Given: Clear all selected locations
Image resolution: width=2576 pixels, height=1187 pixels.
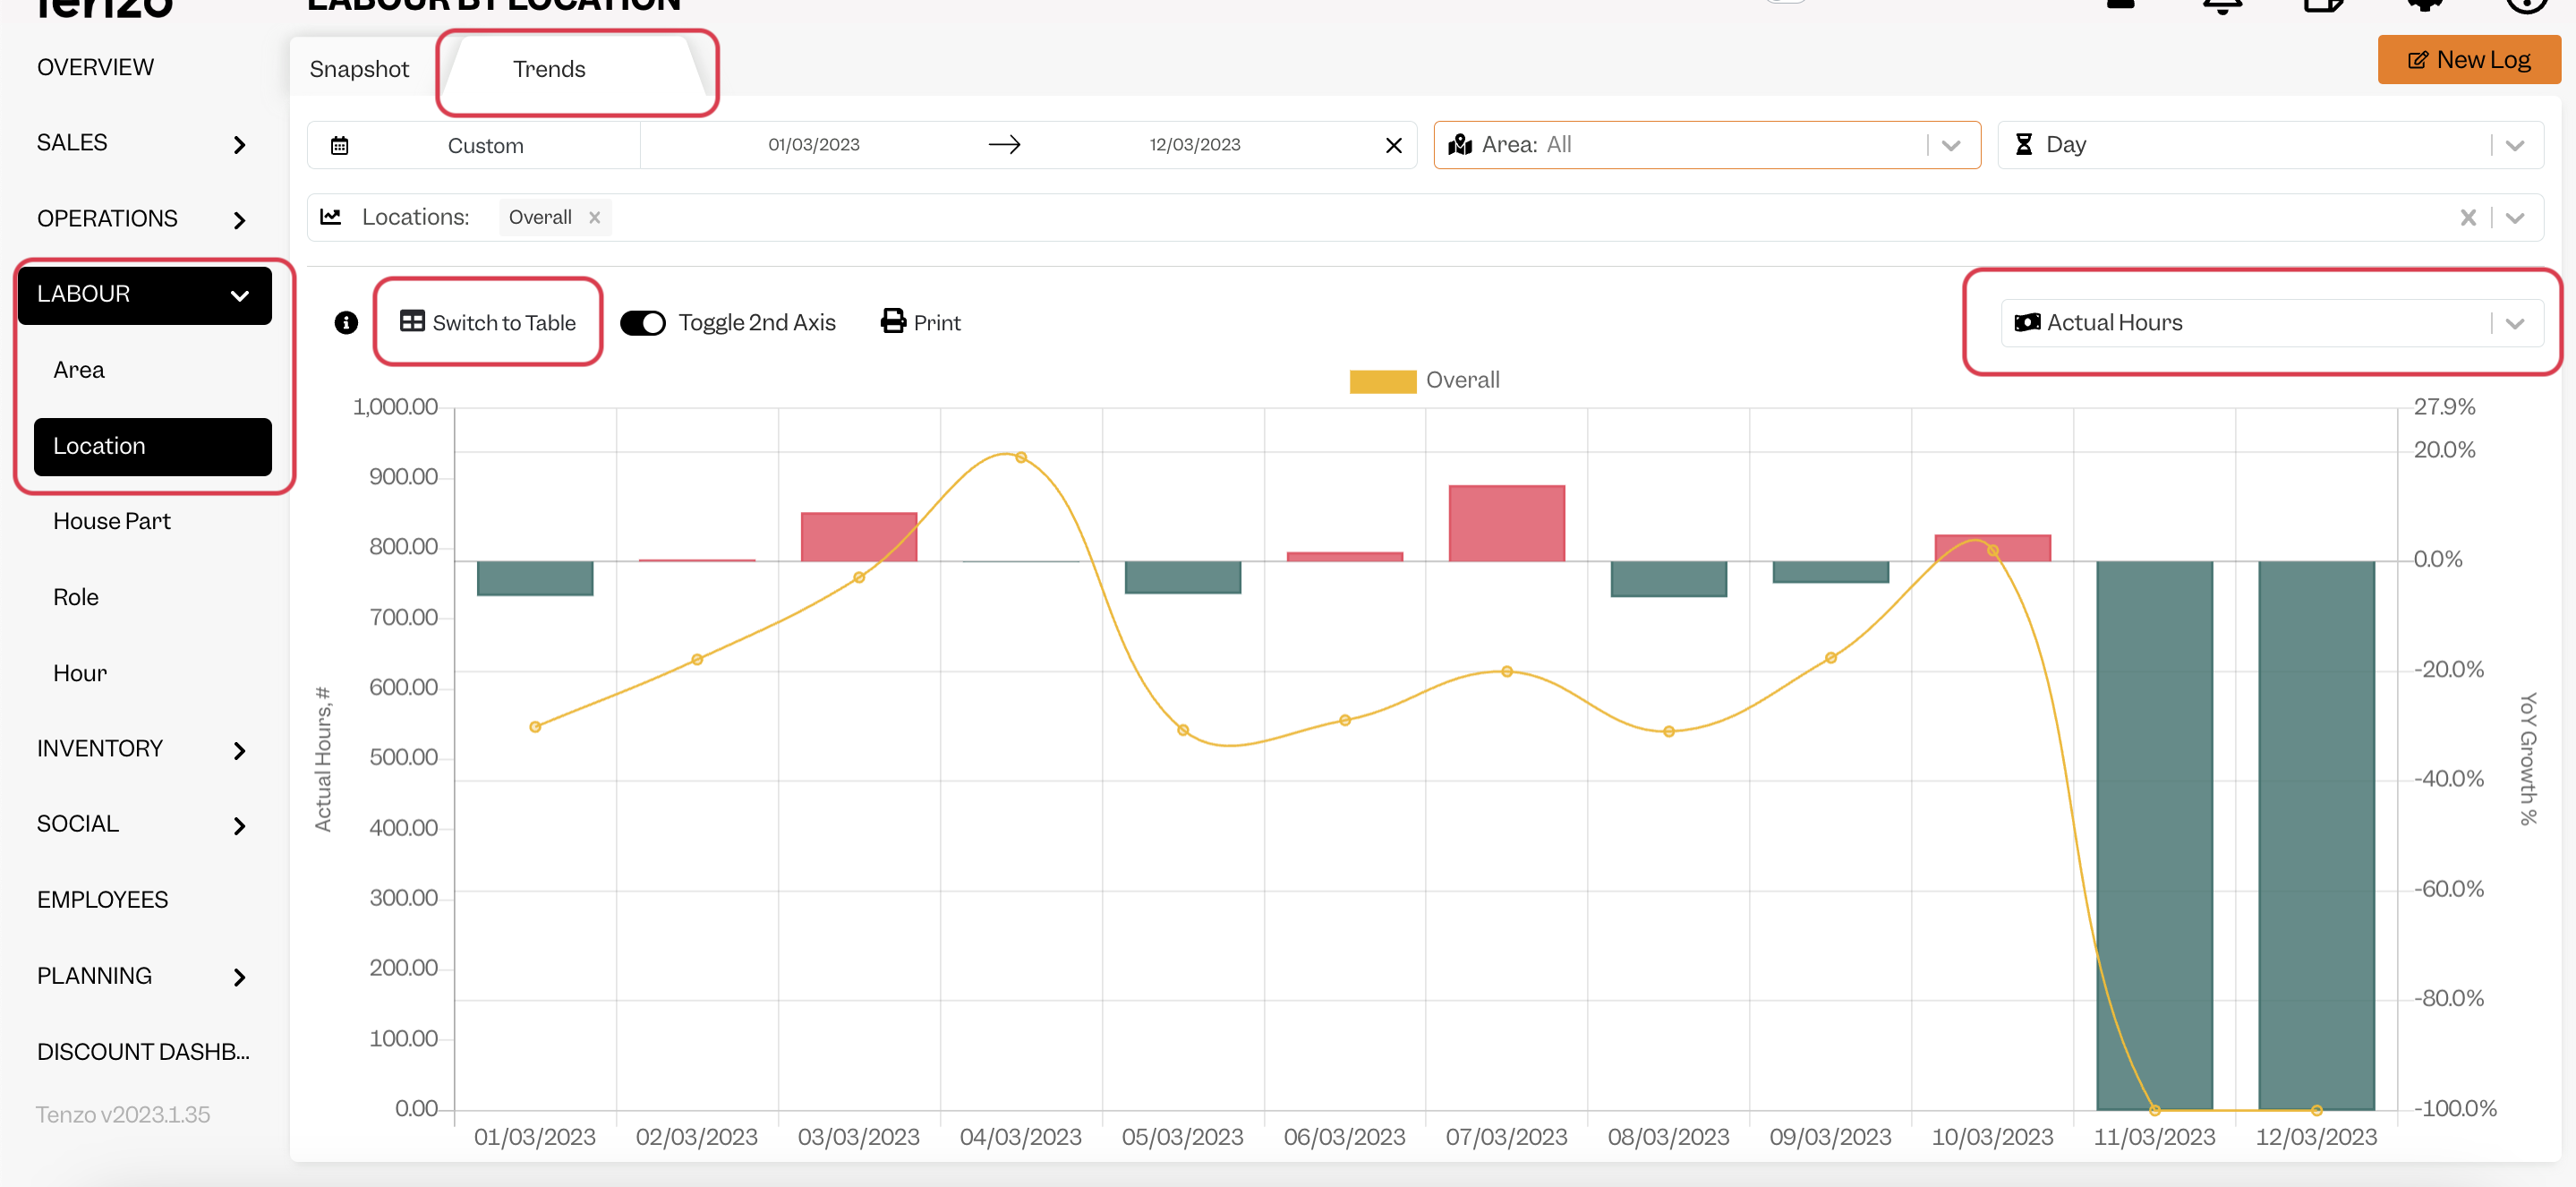Looking at the screenshot, I should pos(2468,218).
